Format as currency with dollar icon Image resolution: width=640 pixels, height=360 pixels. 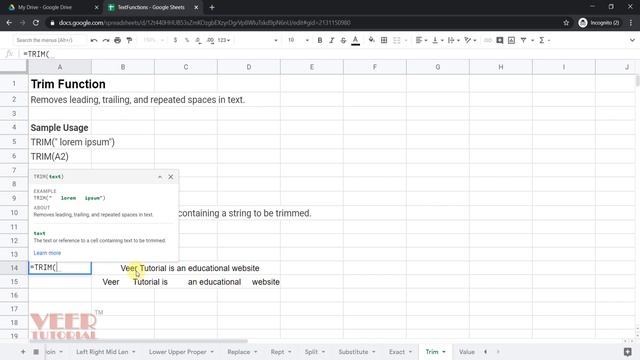(x=175, y=40)
